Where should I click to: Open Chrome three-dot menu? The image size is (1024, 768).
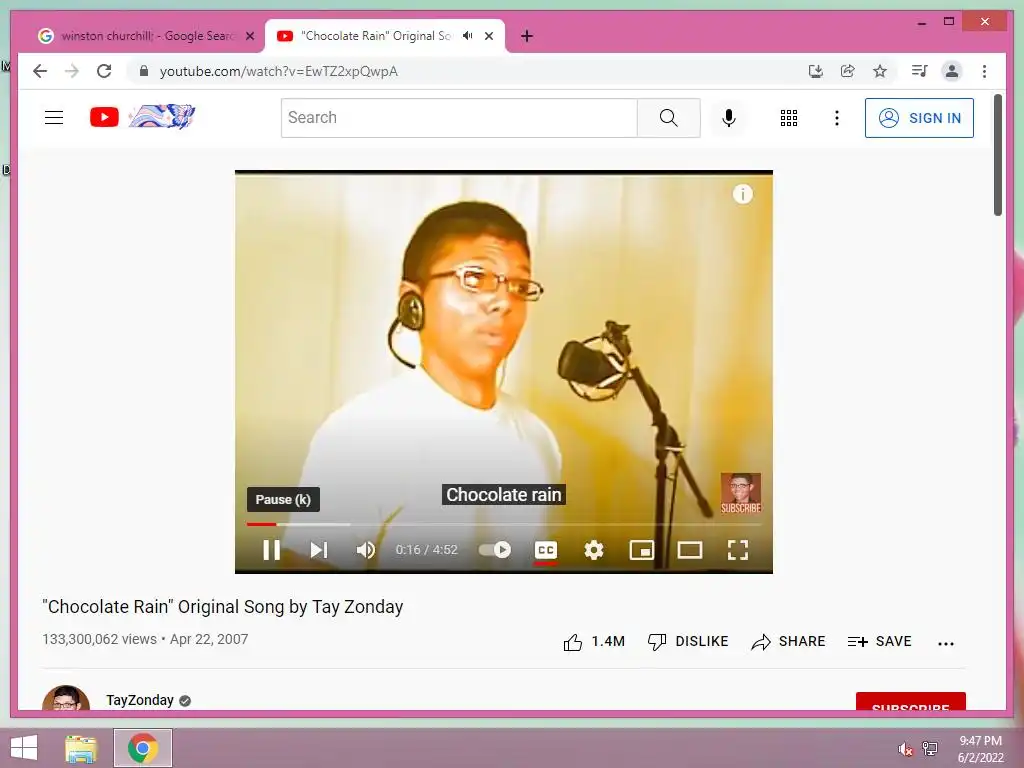point(984,71)
